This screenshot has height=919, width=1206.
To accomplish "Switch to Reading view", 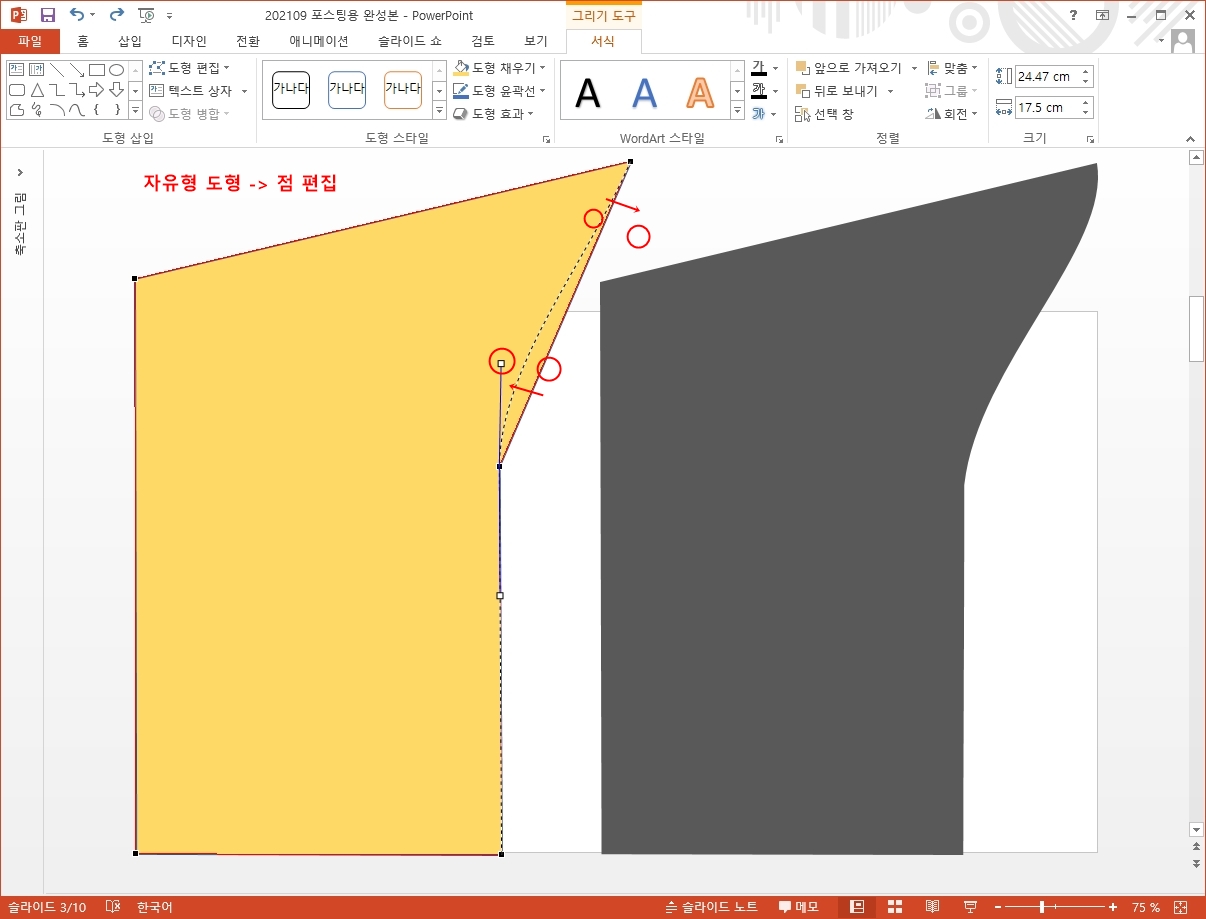I will 932,907.
